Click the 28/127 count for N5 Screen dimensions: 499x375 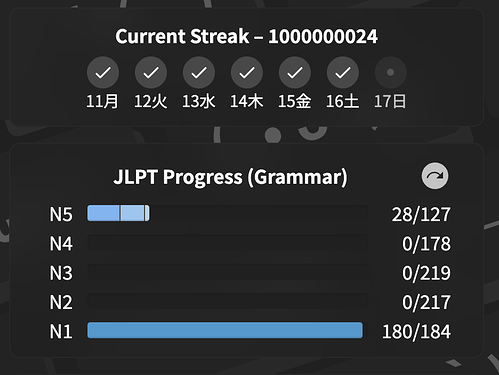[421, 214]
